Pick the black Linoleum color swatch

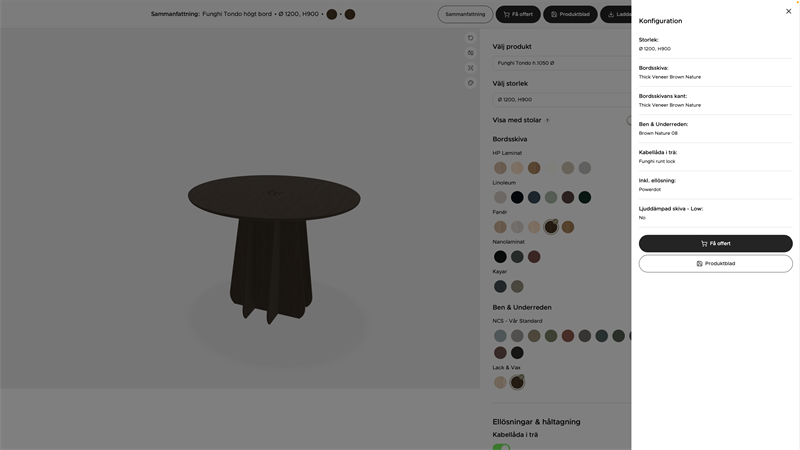(517, 197)
